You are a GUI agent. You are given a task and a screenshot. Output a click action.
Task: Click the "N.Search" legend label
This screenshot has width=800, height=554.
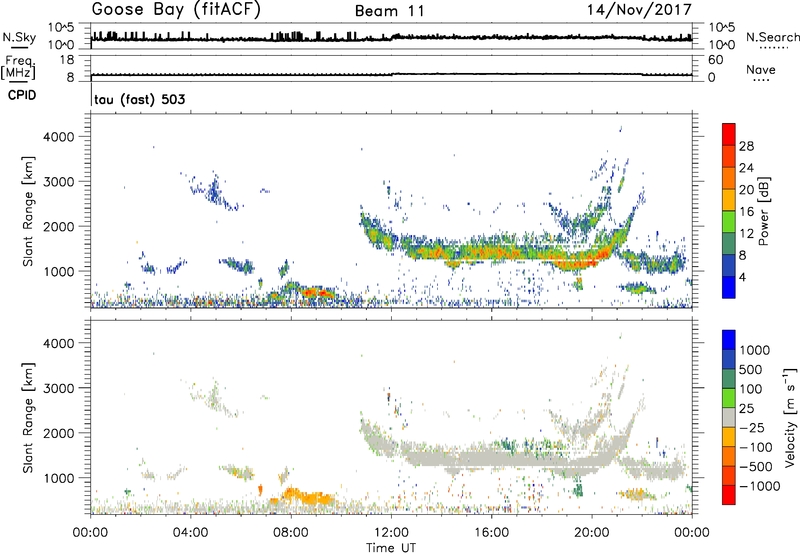pos(772,37)
